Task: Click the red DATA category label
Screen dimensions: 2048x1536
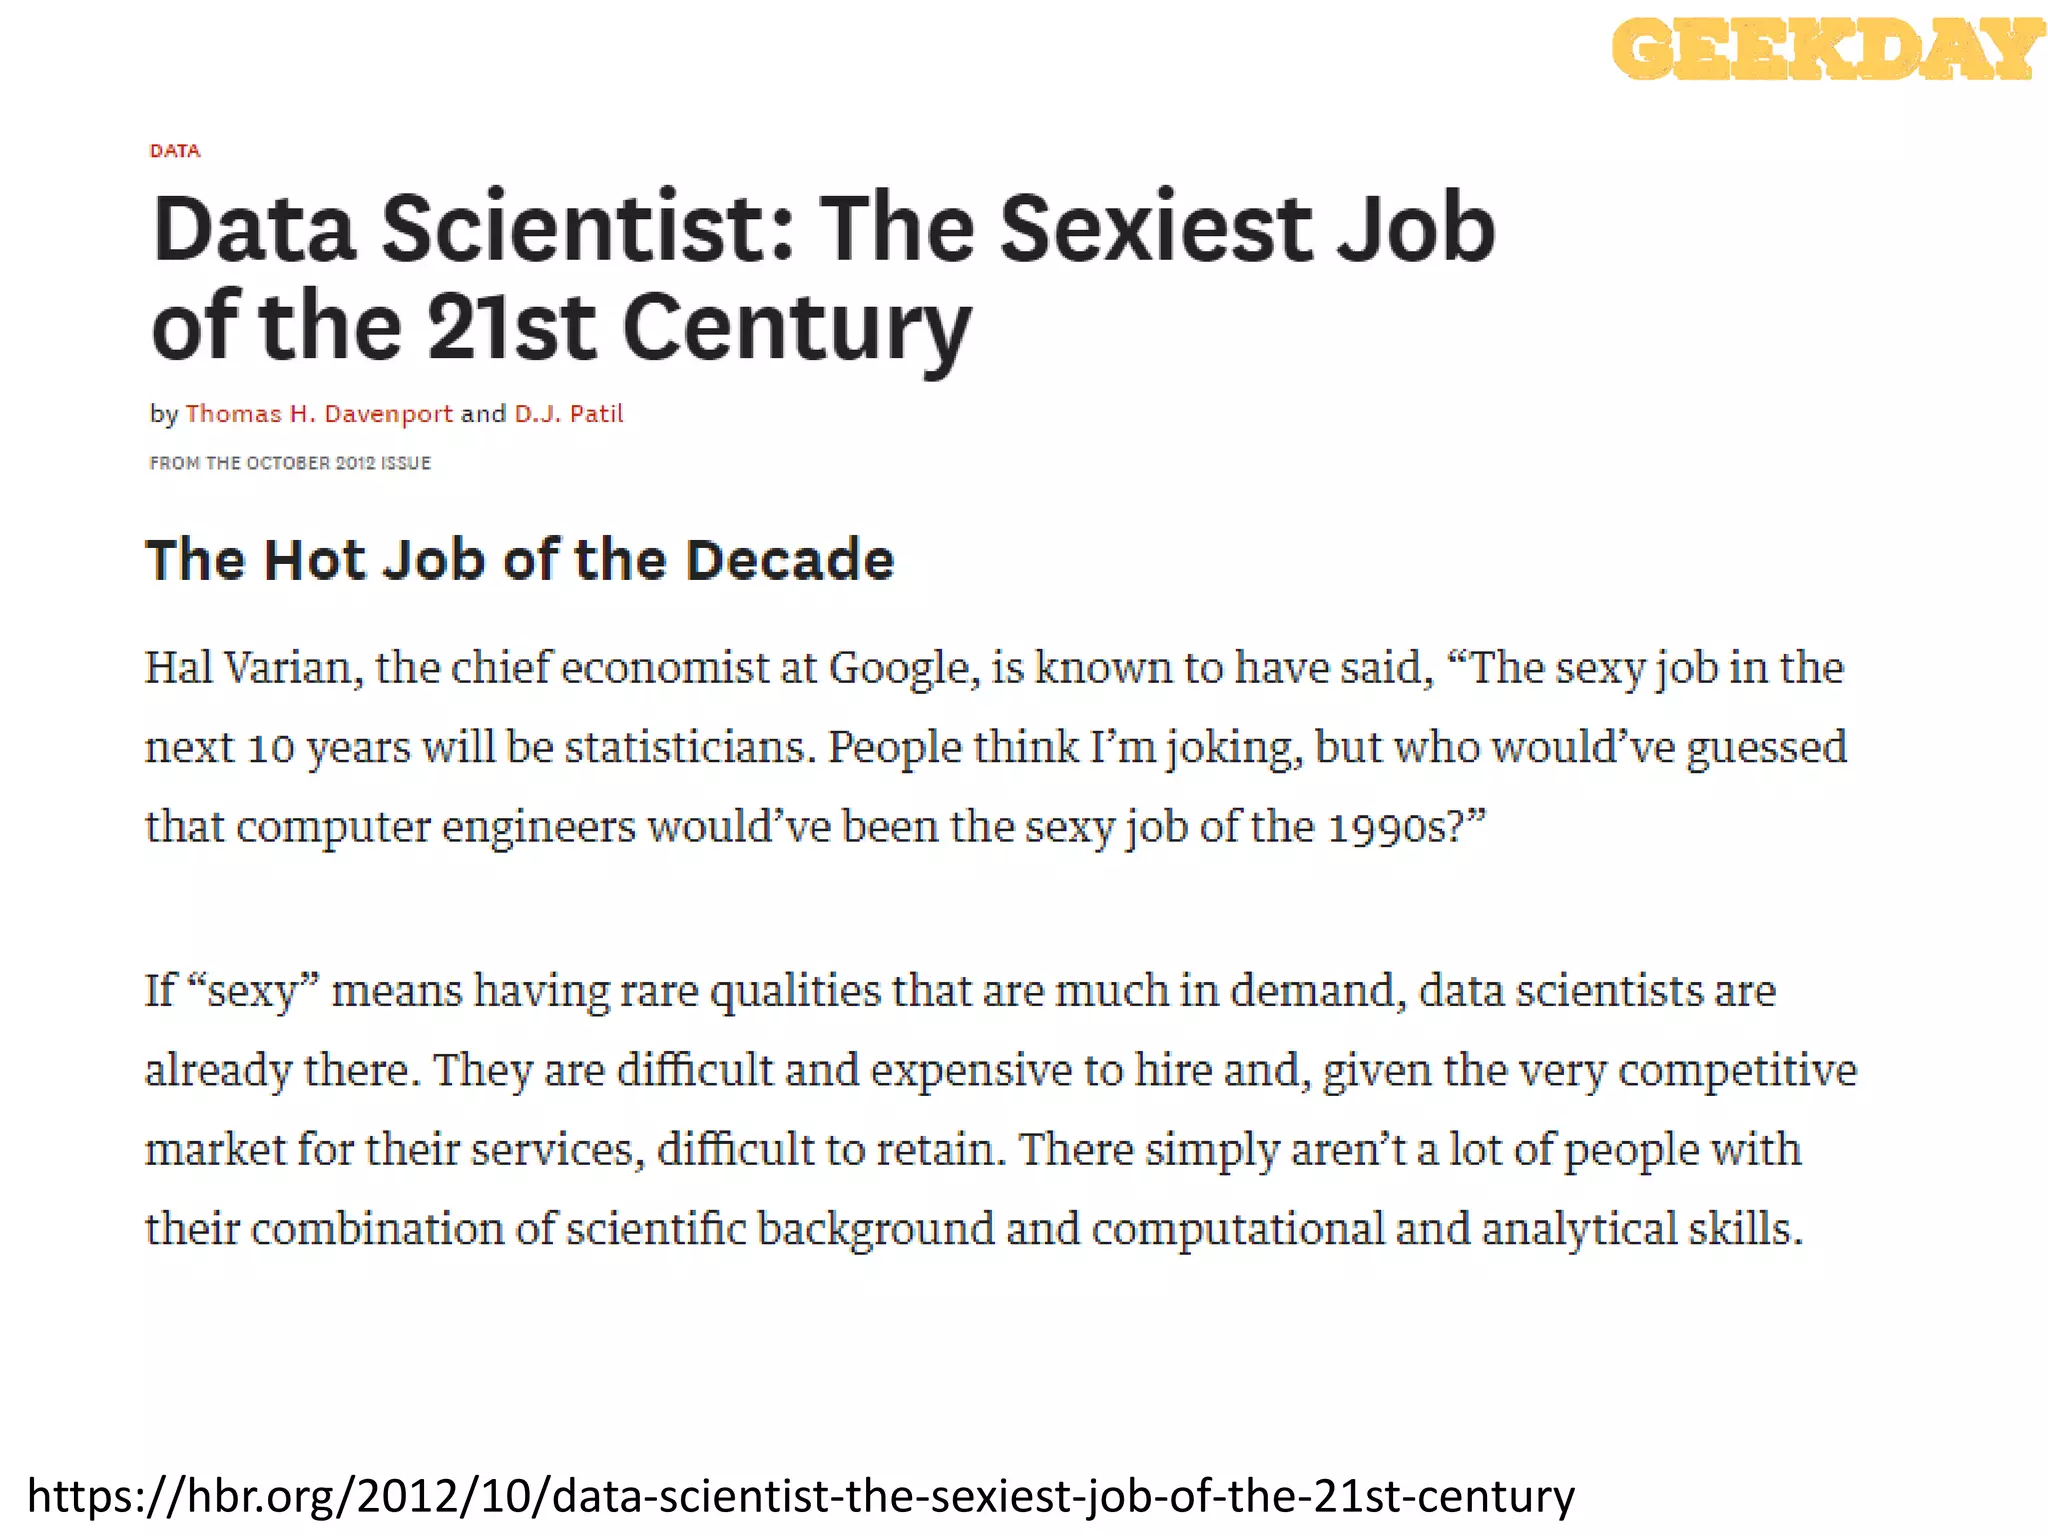Action: tap(175, 151)
